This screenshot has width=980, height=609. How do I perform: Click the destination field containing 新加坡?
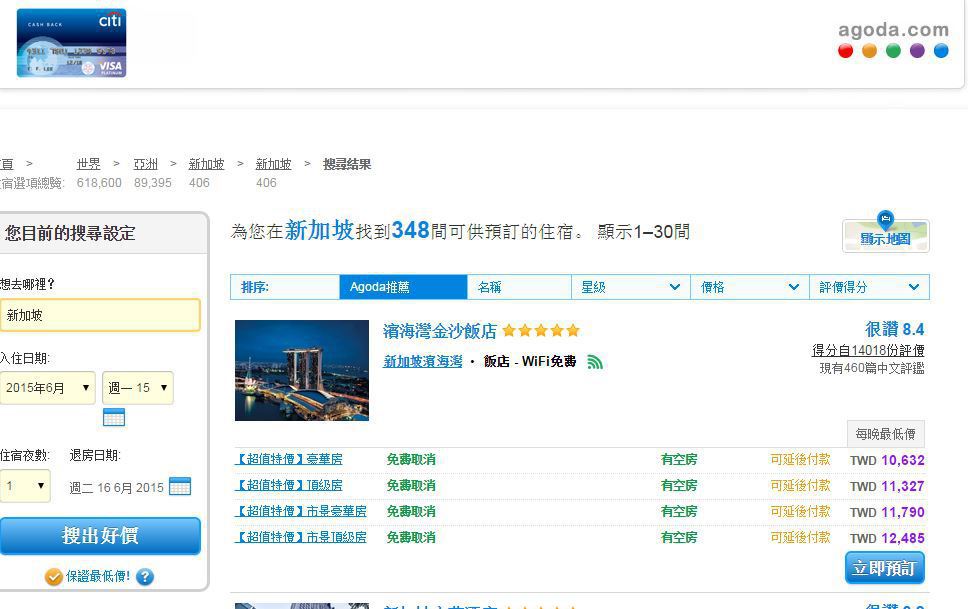coord(100,315)
